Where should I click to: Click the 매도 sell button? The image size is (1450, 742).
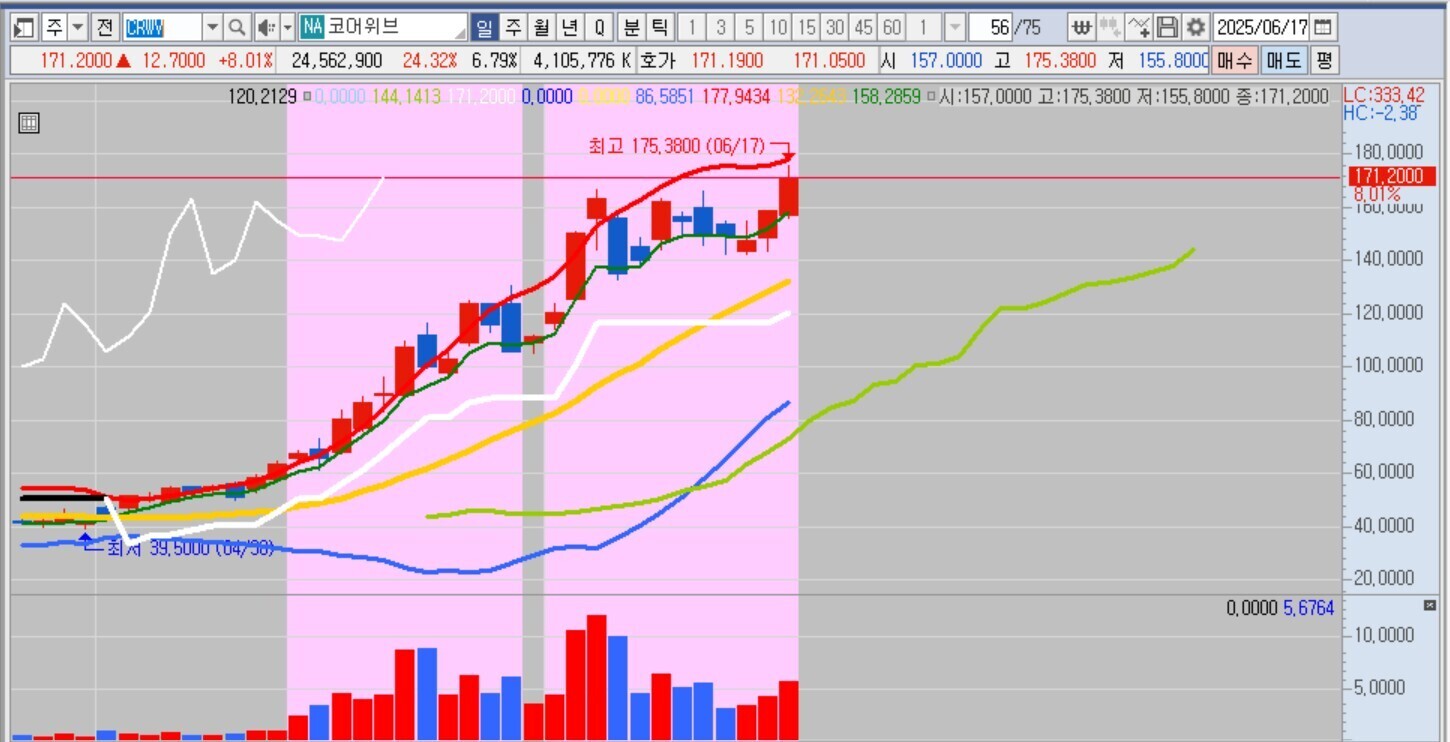[1283, 61]
